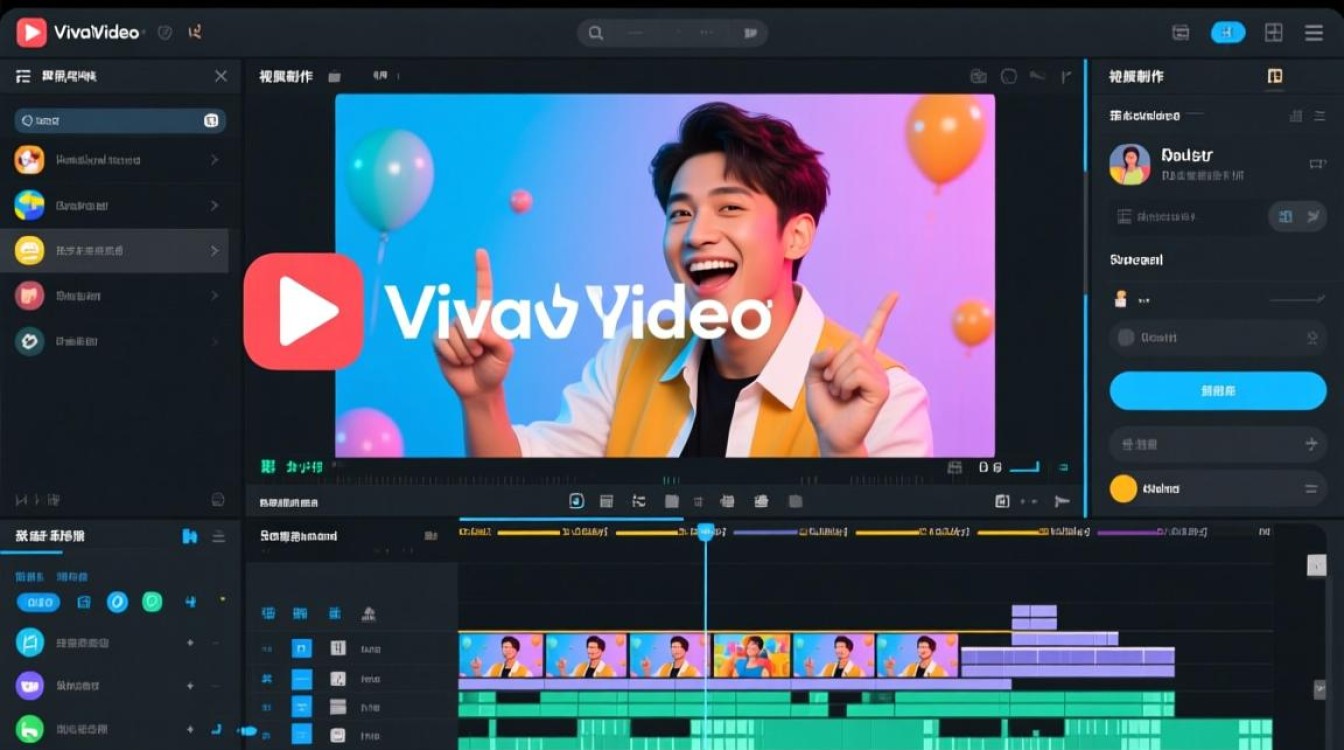Expand the right panel row with the plus icon
The image size is (1344, 750).
tap(1218, 443)
